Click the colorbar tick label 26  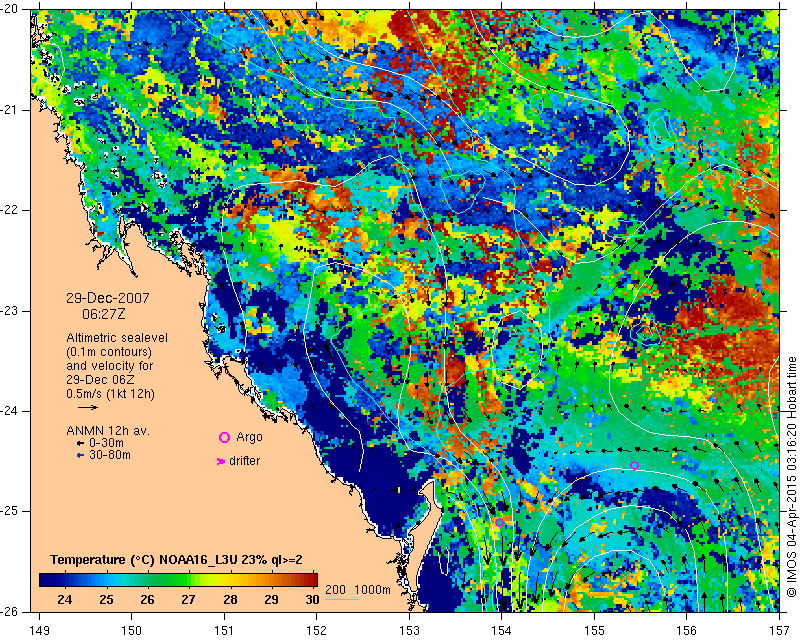point(147,599)
